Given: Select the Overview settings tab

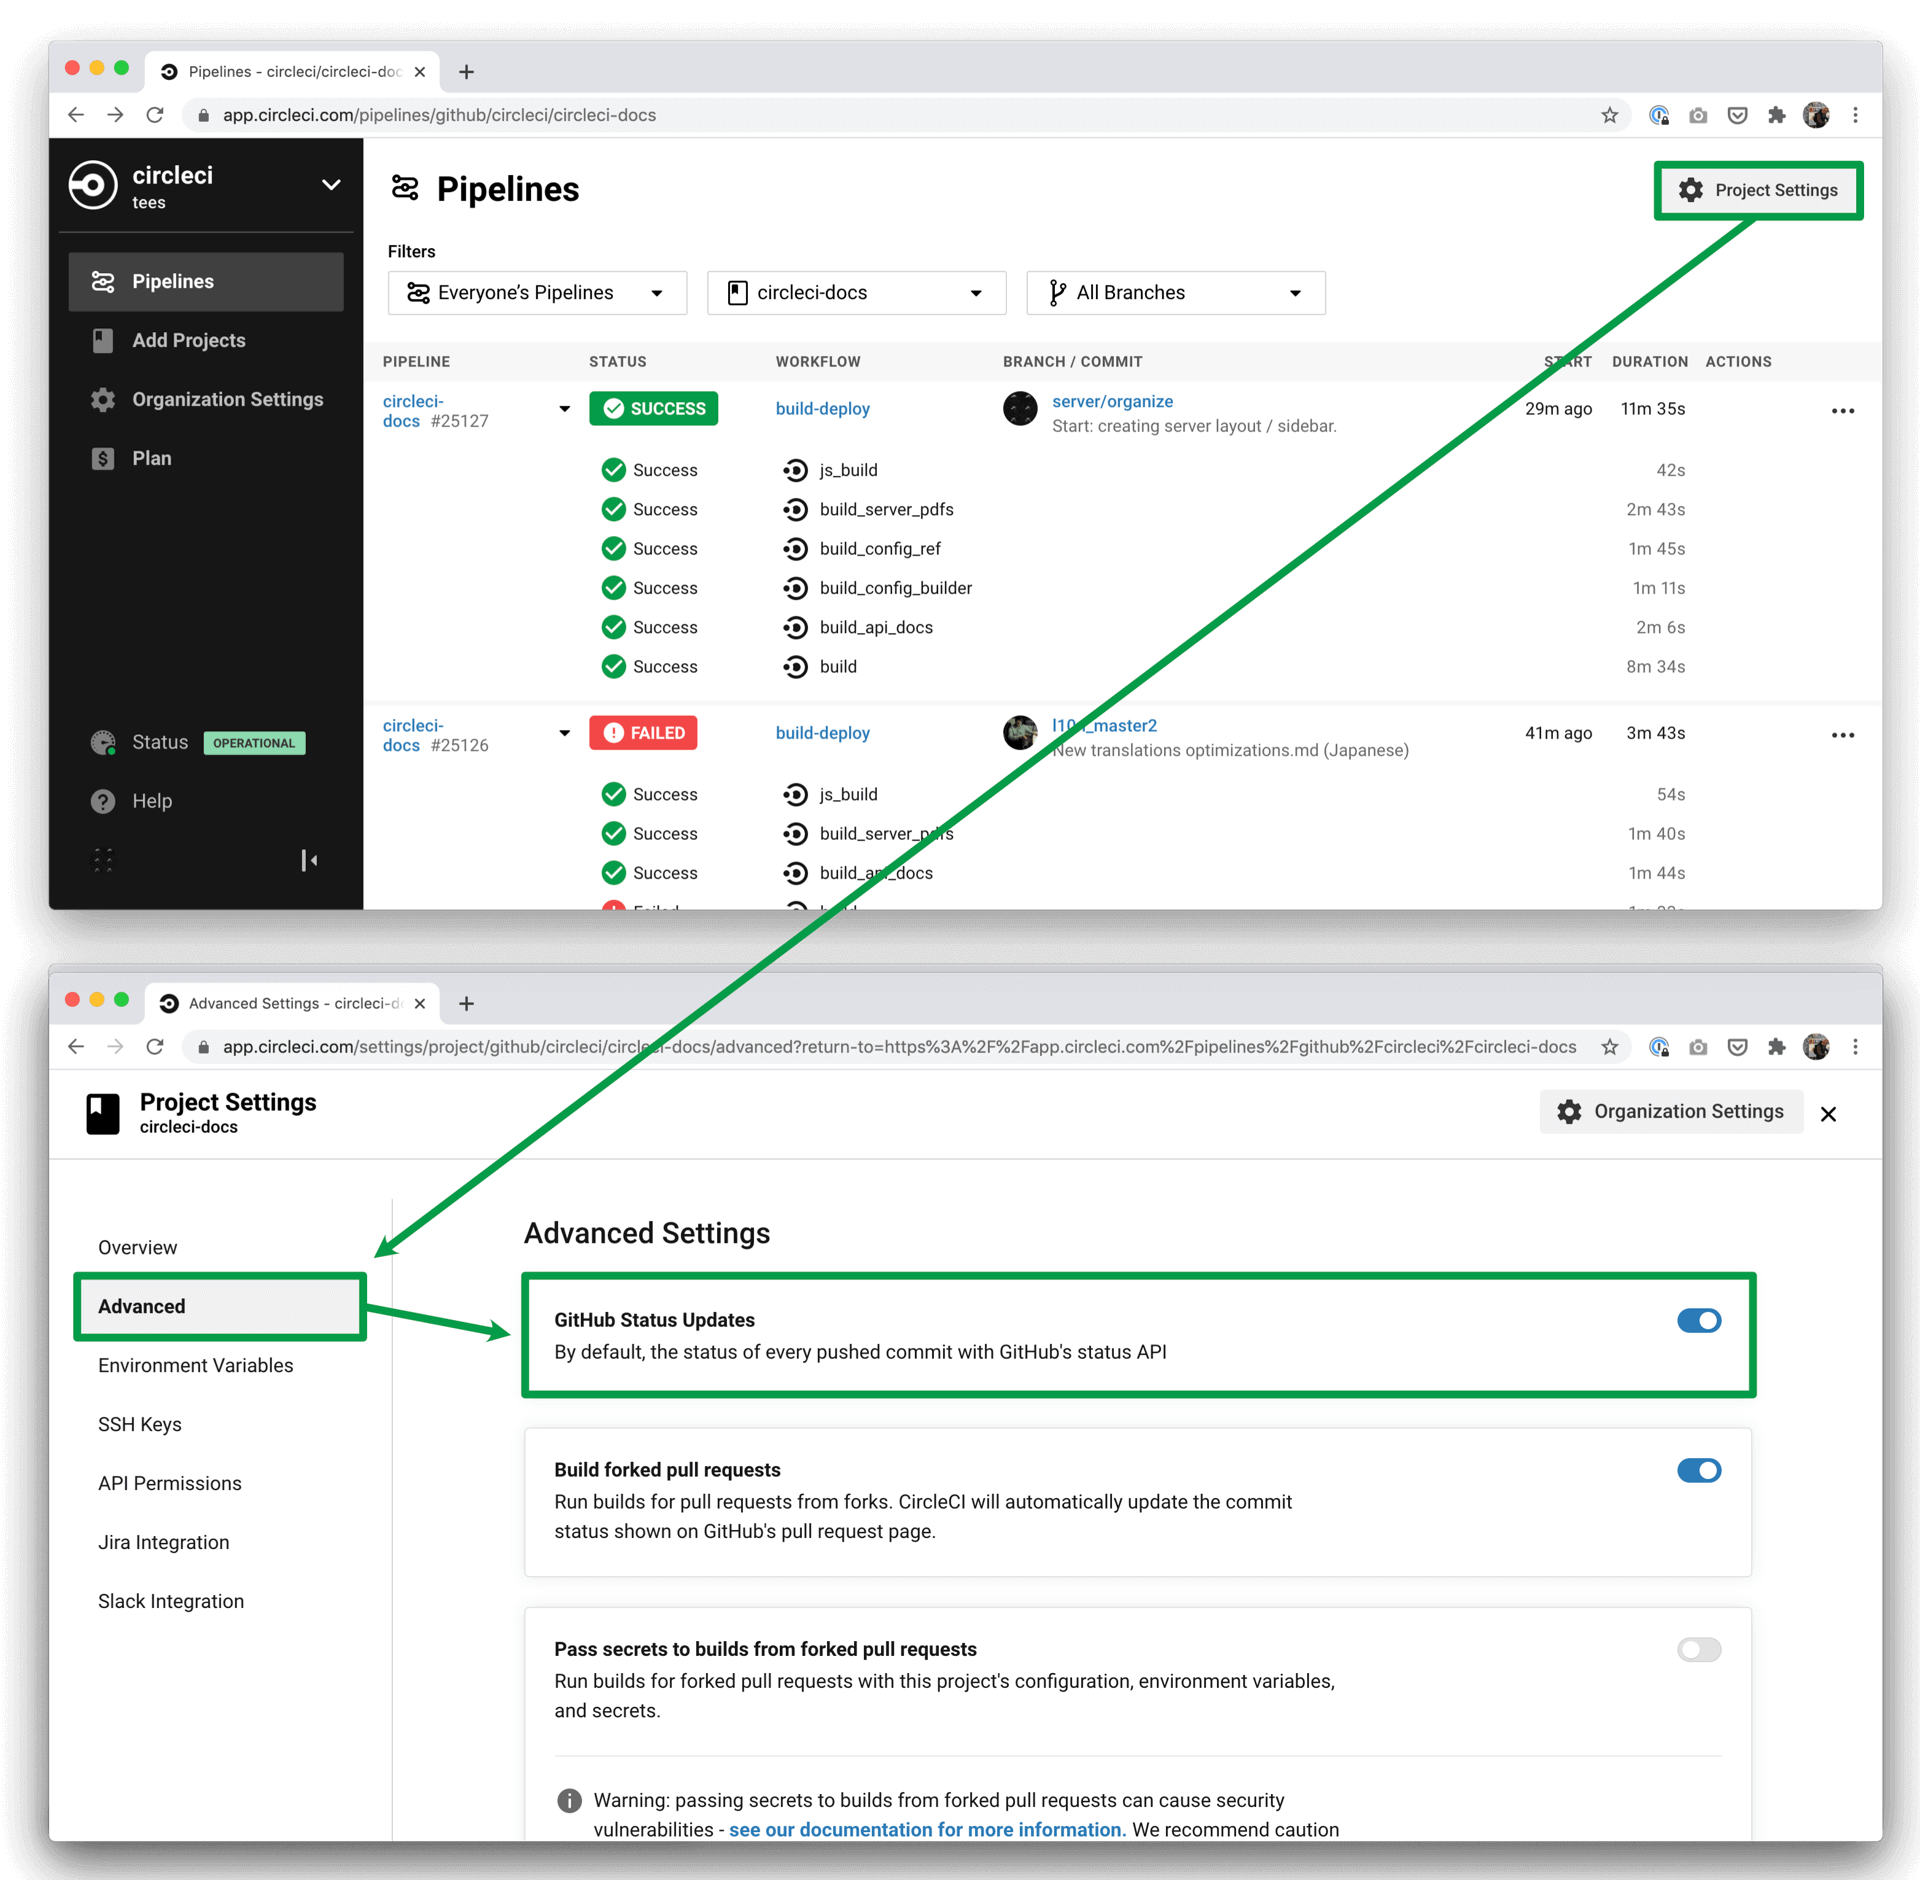Looking at the screenshot, I should [x=137, y=1248].
